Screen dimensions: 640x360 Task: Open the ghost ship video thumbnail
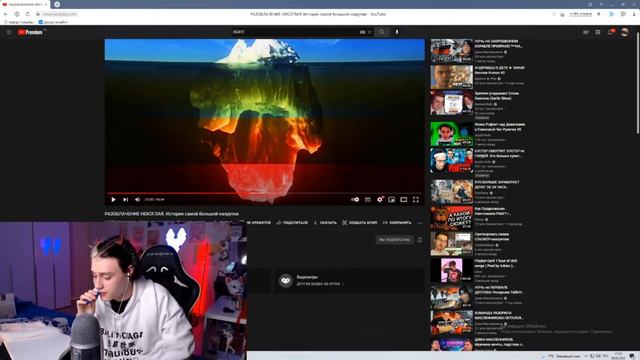451,51
